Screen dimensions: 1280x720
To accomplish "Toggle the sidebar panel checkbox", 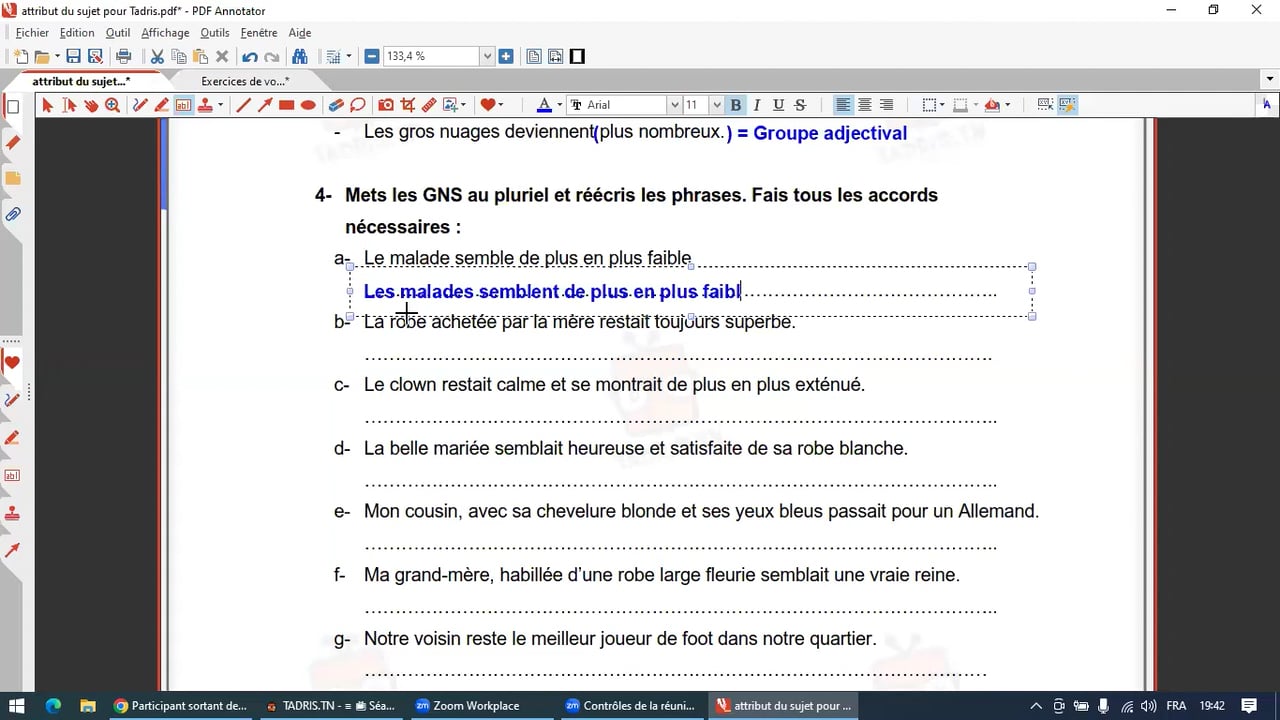I will pyautogui.click(x=13, y=107).
